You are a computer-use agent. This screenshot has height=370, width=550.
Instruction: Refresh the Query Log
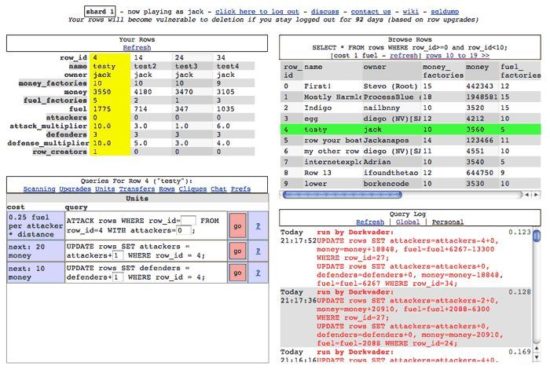pyautogui.click(x=370, y=222)
